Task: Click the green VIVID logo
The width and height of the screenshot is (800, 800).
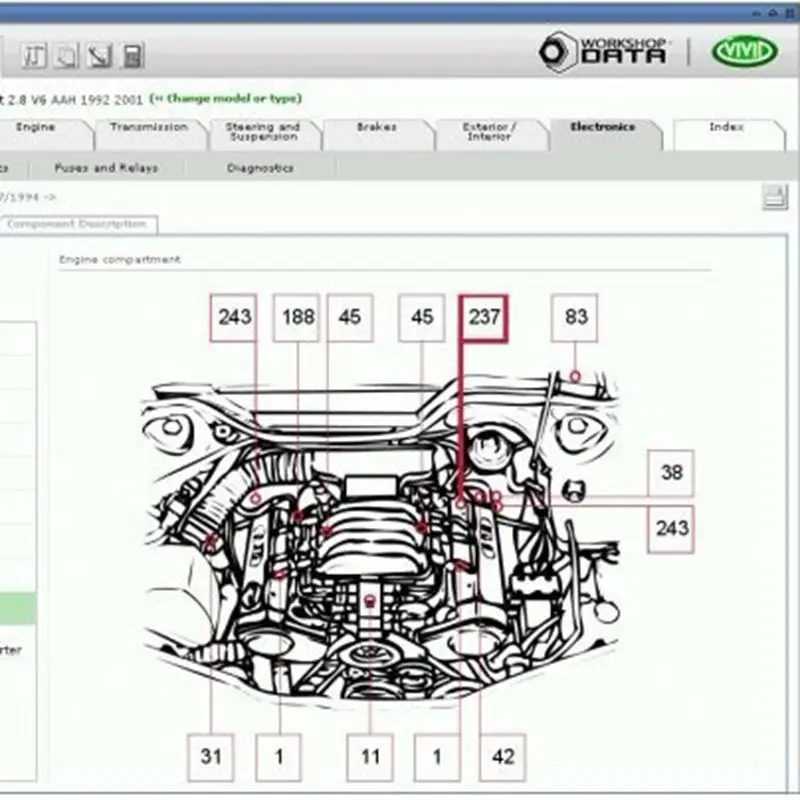Action: (744, 52)
